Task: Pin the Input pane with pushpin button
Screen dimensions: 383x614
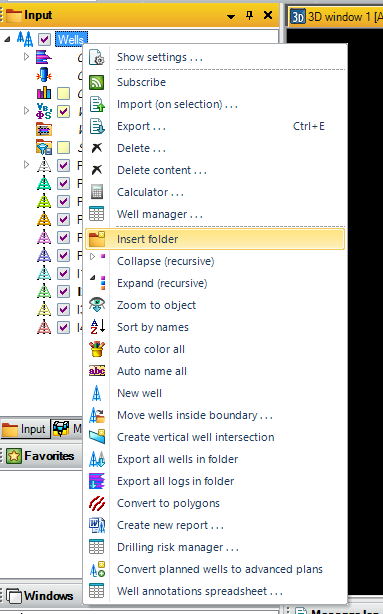Action: [249, 15]
